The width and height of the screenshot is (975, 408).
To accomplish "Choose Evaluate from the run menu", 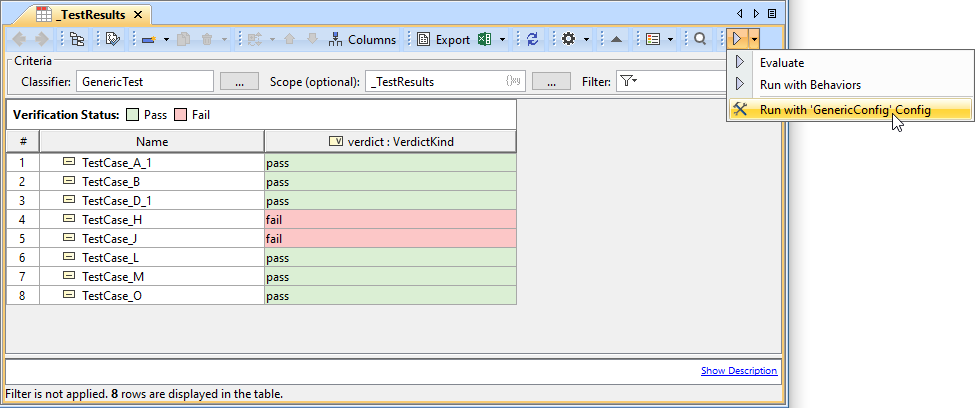I will pyautogui.click(x=781, y=63).
